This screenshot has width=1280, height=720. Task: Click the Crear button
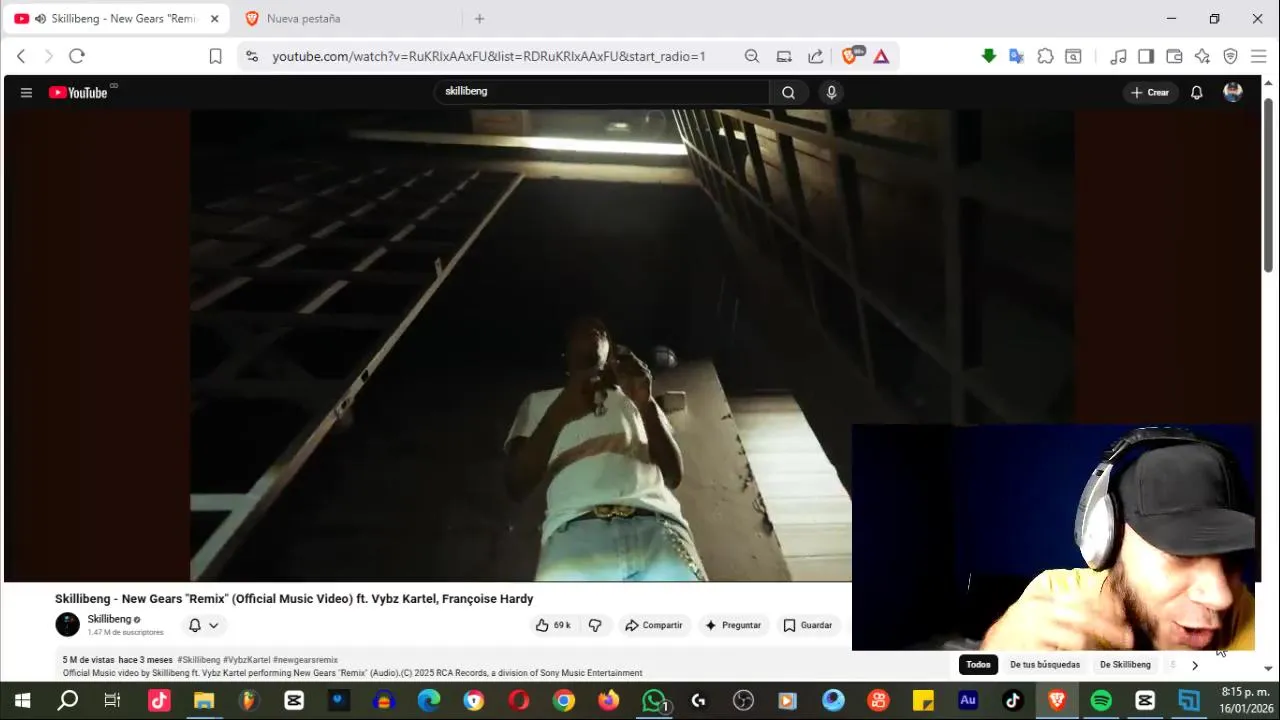[x=1149, y=92]
